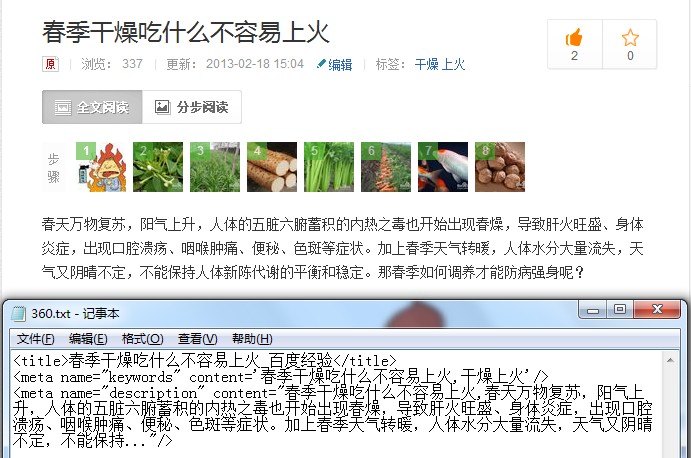This screenshot has width=691, height=458.
Task: Click the thumbs-up like icon
Action: (x=574, y=37)
